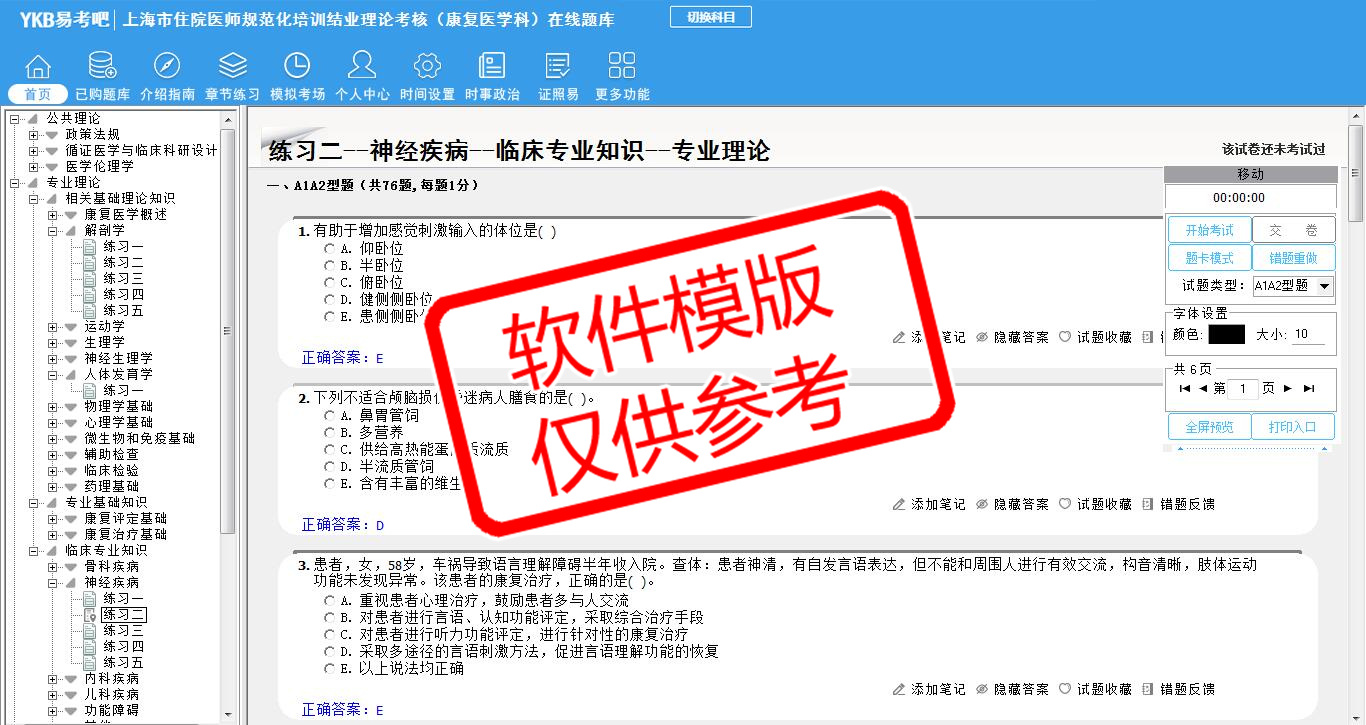1366x725 pixels.
Task: Open 章节练习 layers icon
Action: tap(232, 66)
